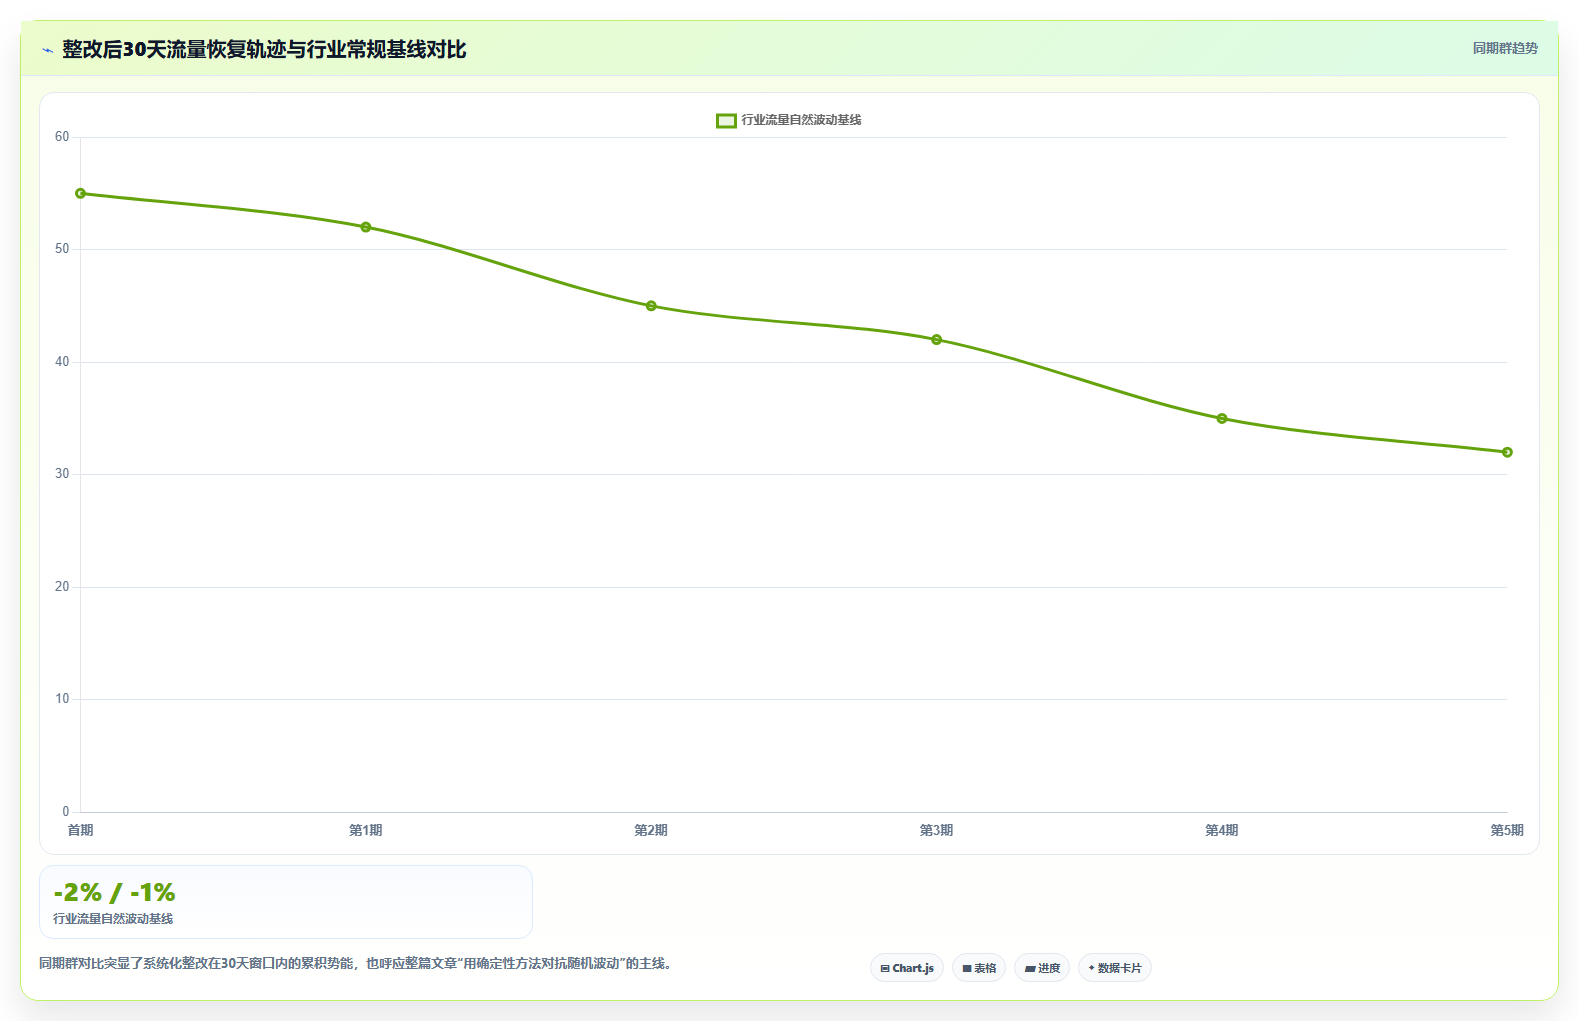Click the y-axis value 10
This screenshot has width=1579, height=1021.
tap(62, 699)
